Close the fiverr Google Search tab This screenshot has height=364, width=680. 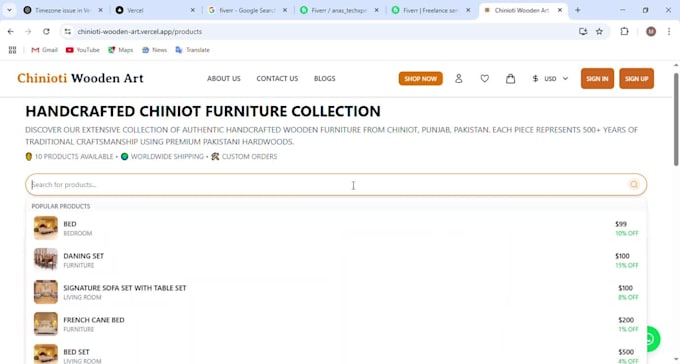pyautogui.click(x=285, y=10)
